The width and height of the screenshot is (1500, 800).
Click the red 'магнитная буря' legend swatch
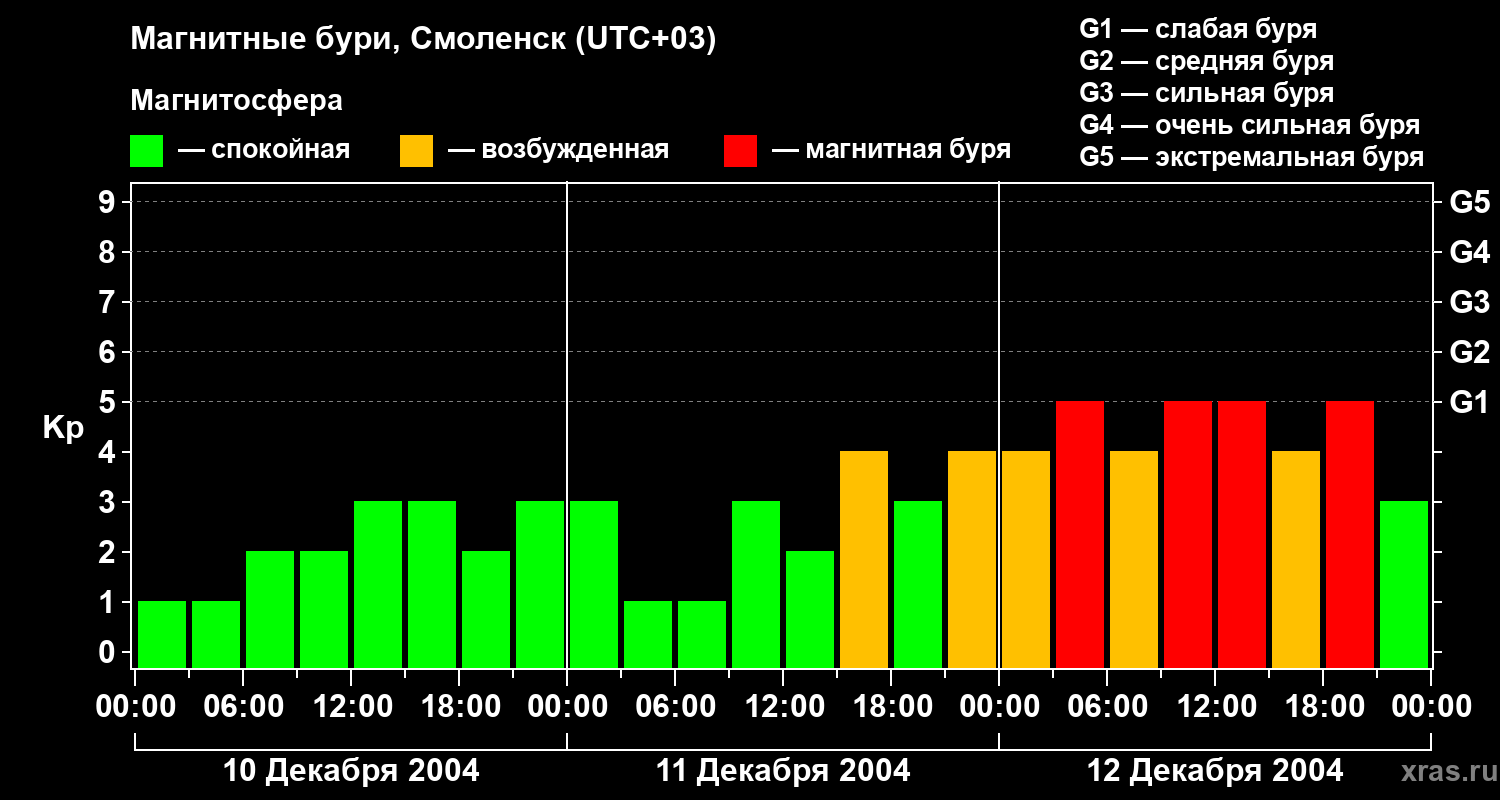(740, 151)
